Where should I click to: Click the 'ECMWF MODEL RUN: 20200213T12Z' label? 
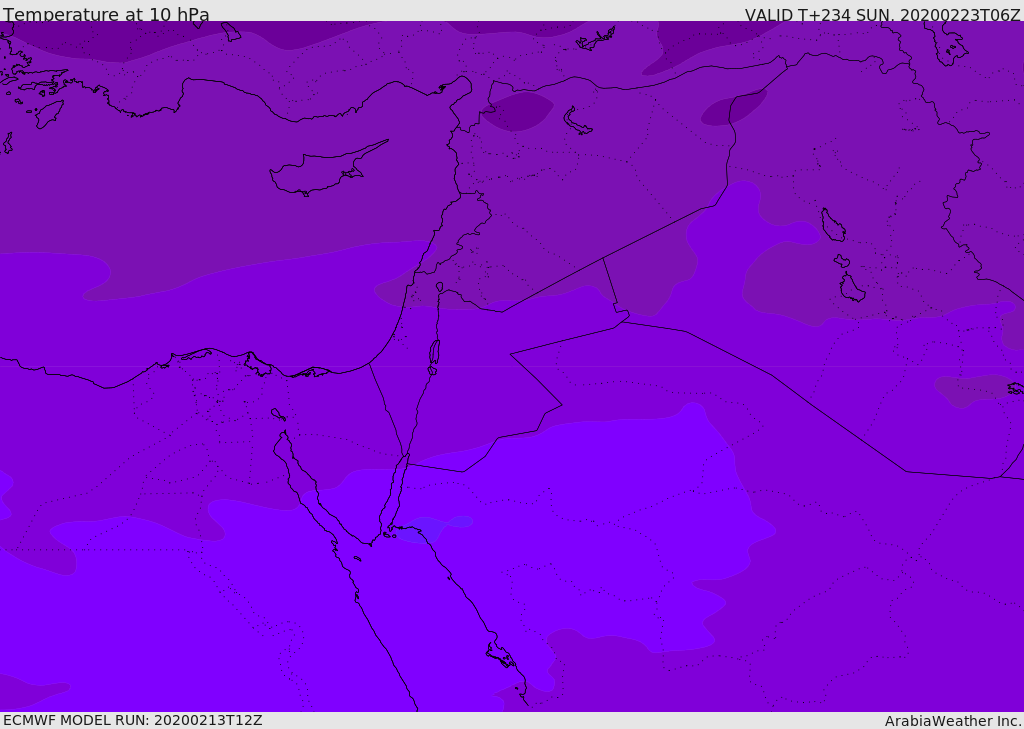point(133,720)
